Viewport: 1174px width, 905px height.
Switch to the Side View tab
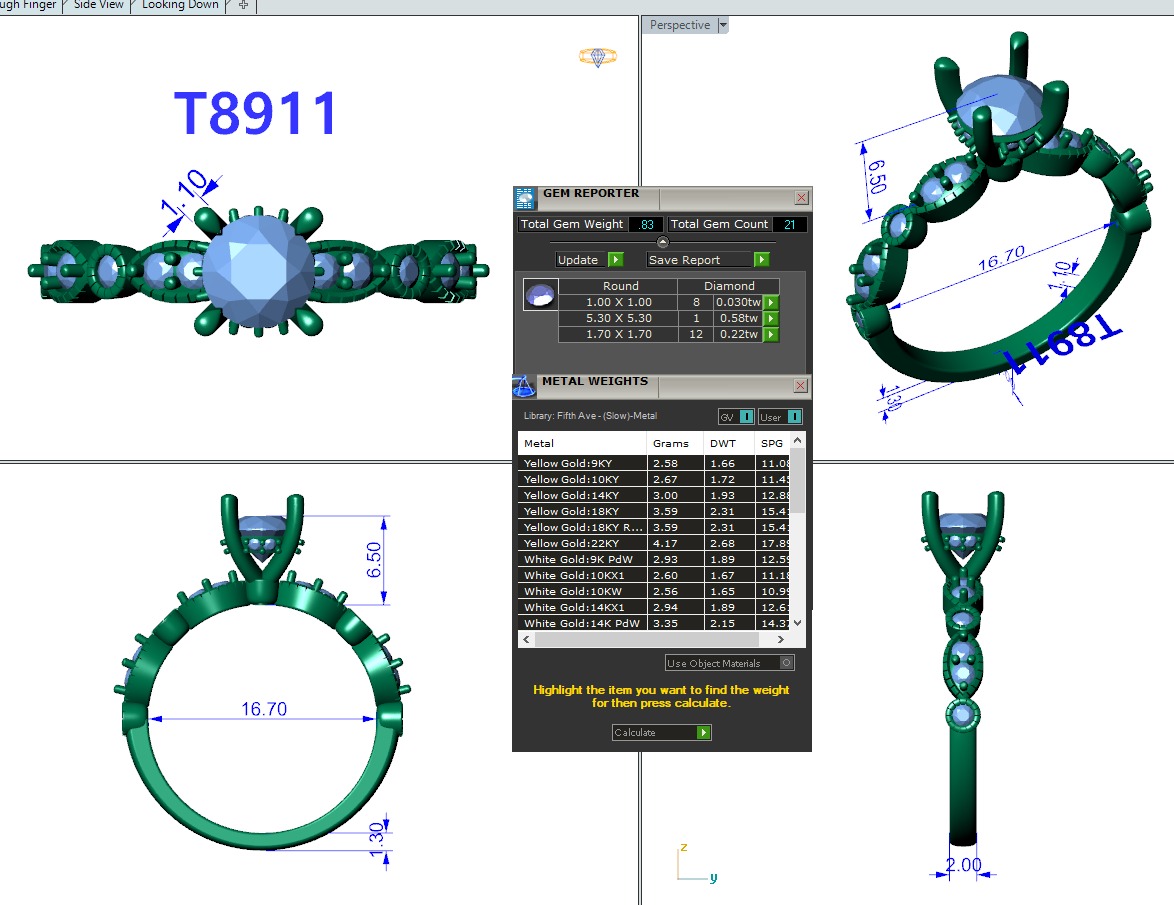(x=99, y=5)
